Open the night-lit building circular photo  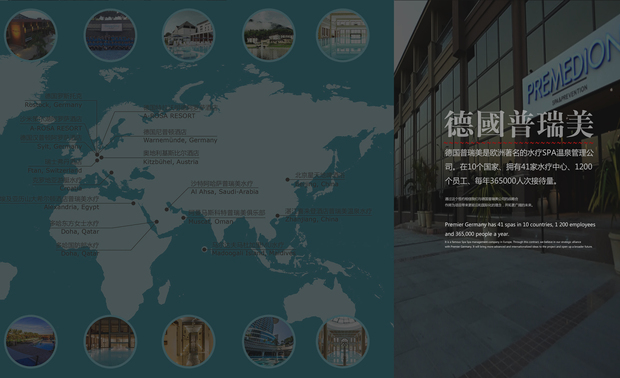pyautogui.click(x=30, y=35)
